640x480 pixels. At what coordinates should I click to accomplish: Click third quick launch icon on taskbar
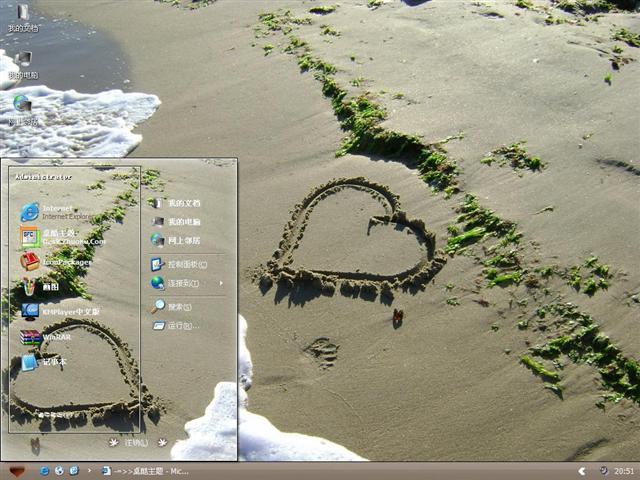(x=74, y=471)
